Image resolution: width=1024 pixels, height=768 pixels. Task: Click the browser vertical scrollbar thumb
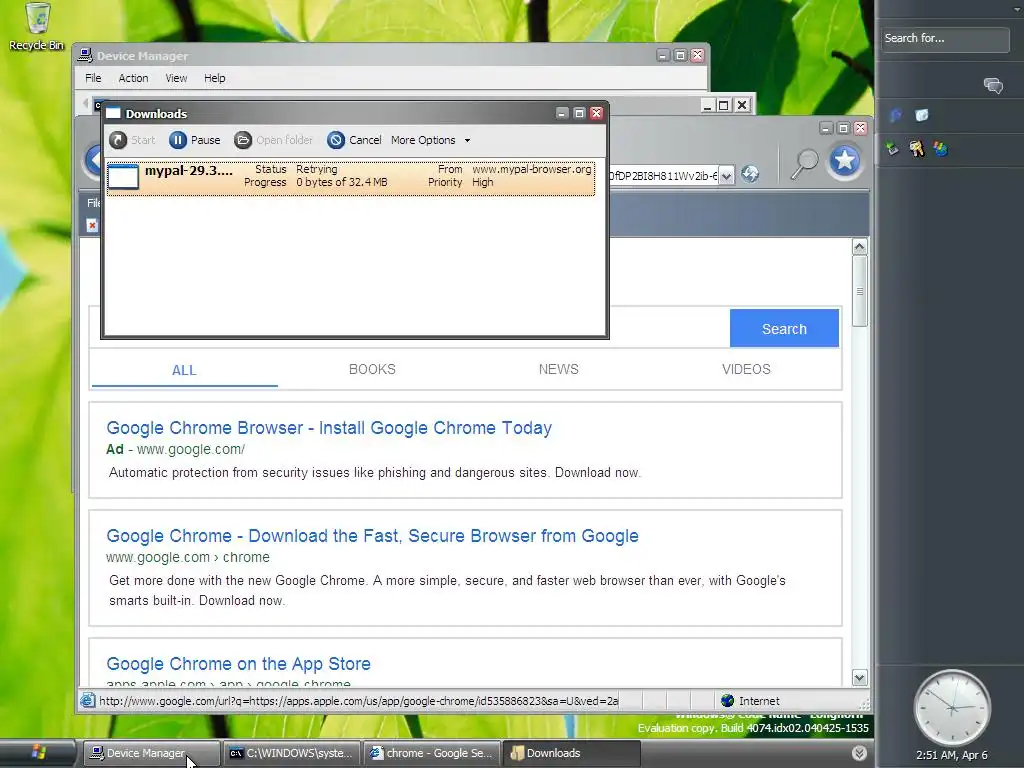(859, 291)
